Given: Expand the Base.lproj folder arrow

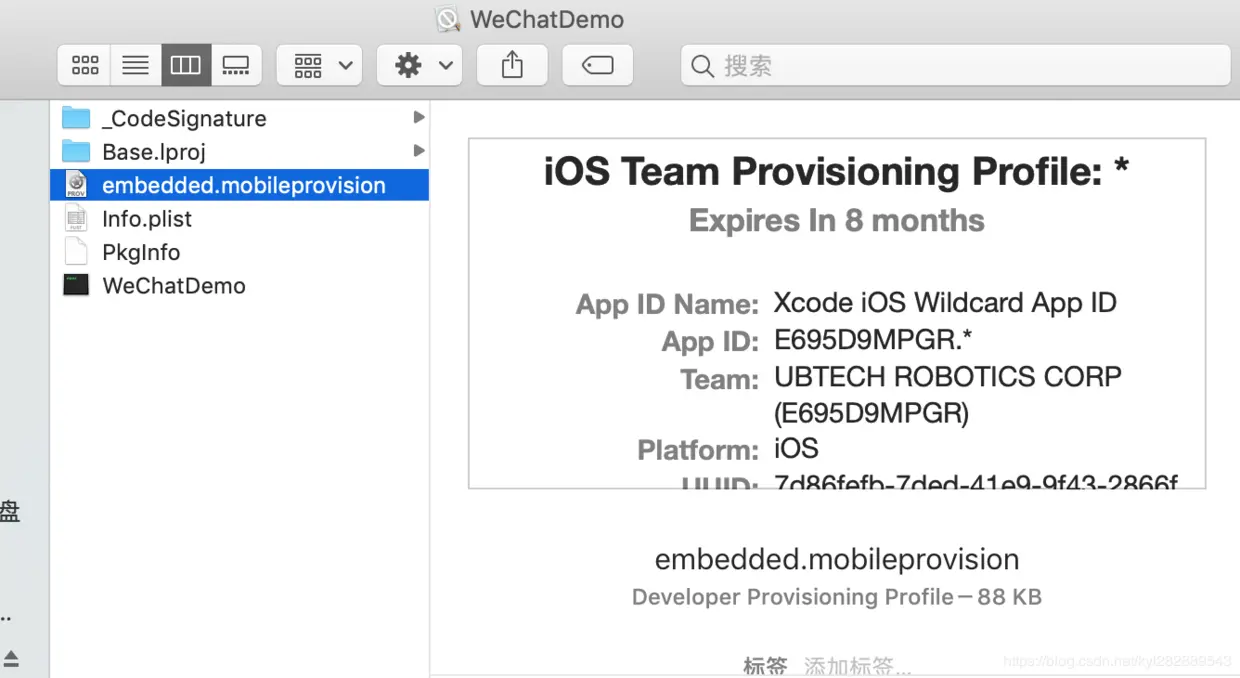Looking at the screenshot, I should [x=419, y=151].
